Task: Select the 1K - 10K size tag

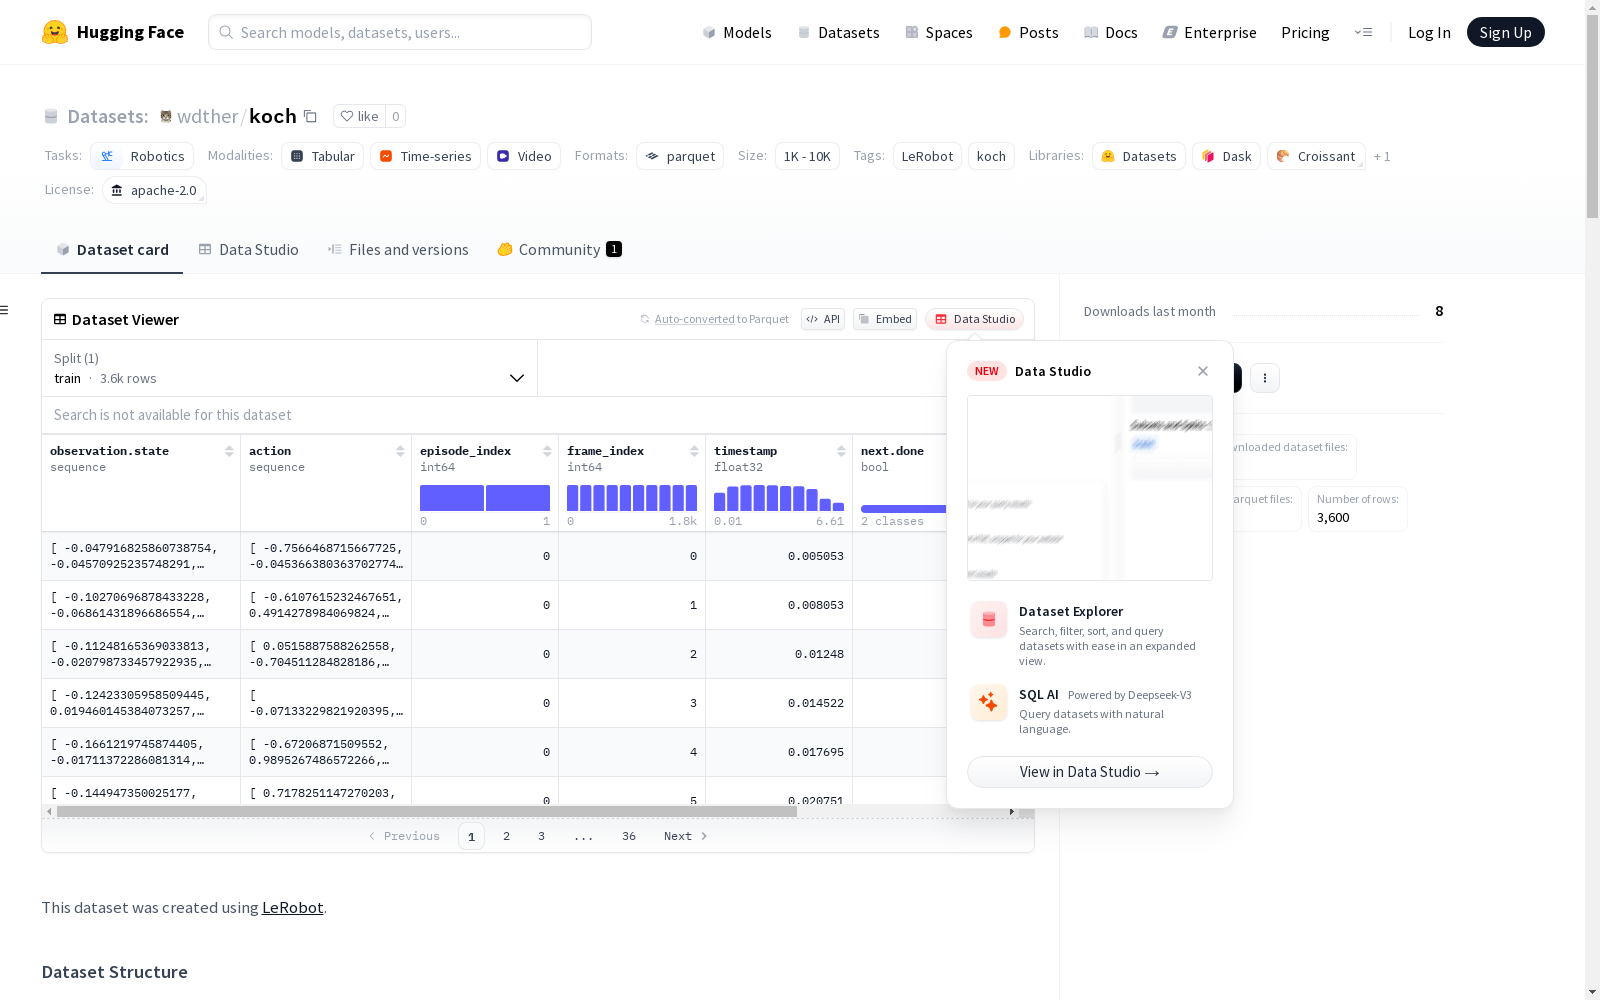Action: pyautogui.click(x=807, y=156)
